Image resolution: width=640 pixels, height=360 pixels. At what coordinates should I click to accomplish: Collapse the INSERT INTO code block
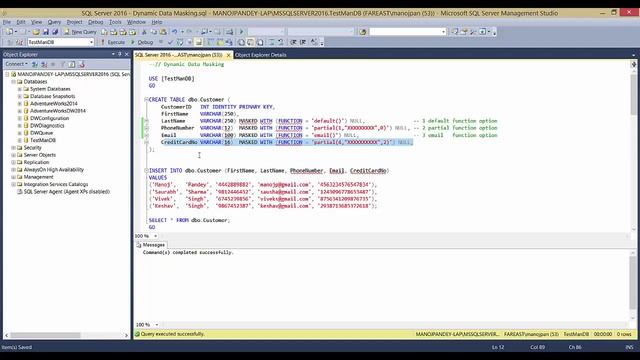pos(146,171)
